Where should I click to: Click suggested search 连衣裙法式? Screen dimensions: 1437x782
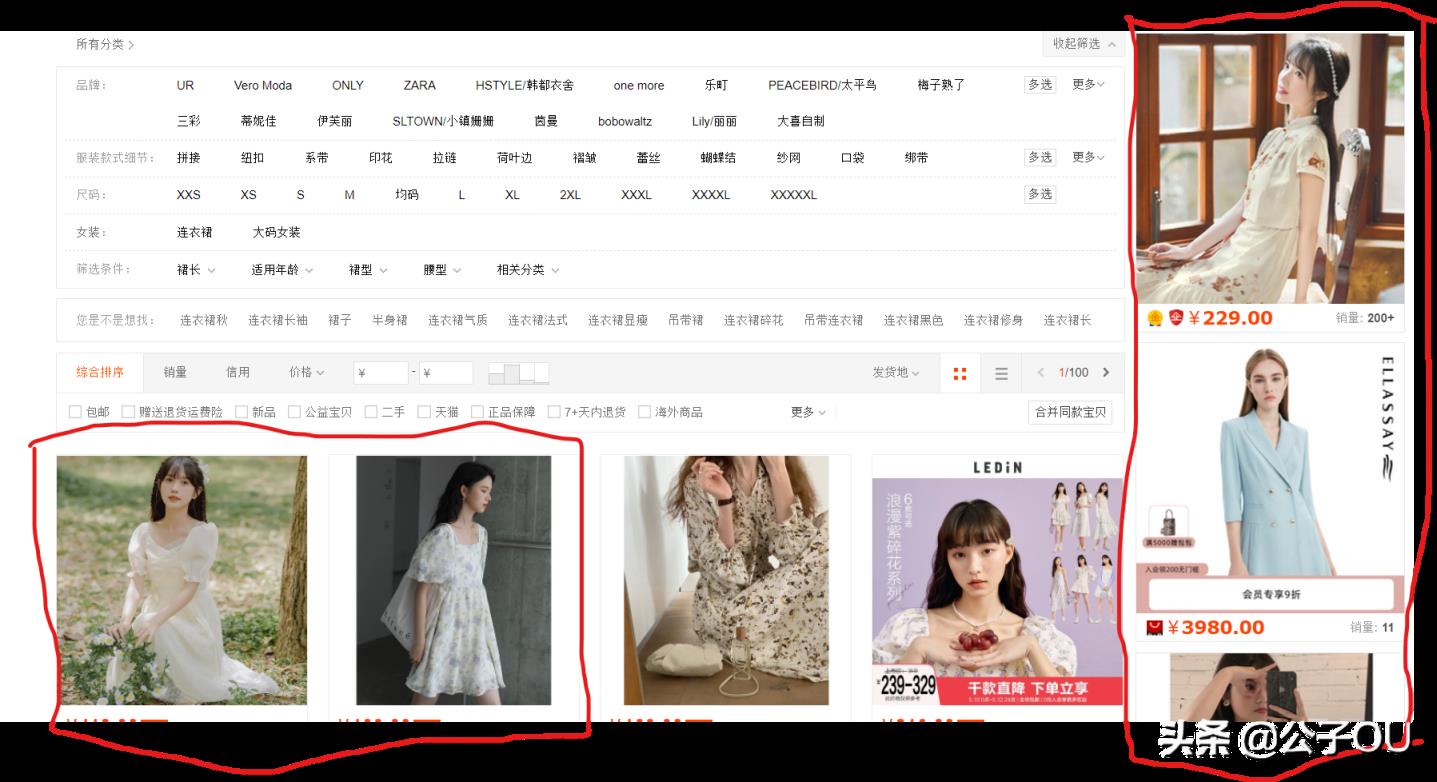tap(537, 320)
